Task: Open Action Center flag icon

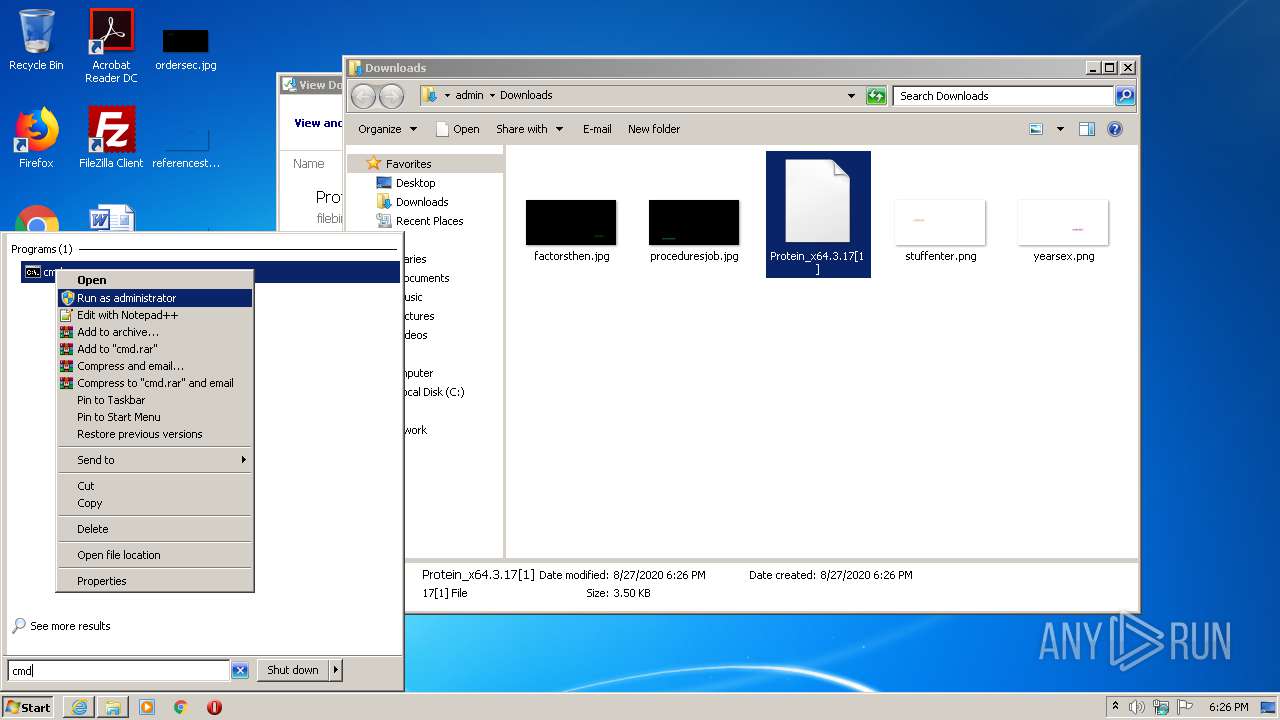Action: click(x=1185, y=707)
